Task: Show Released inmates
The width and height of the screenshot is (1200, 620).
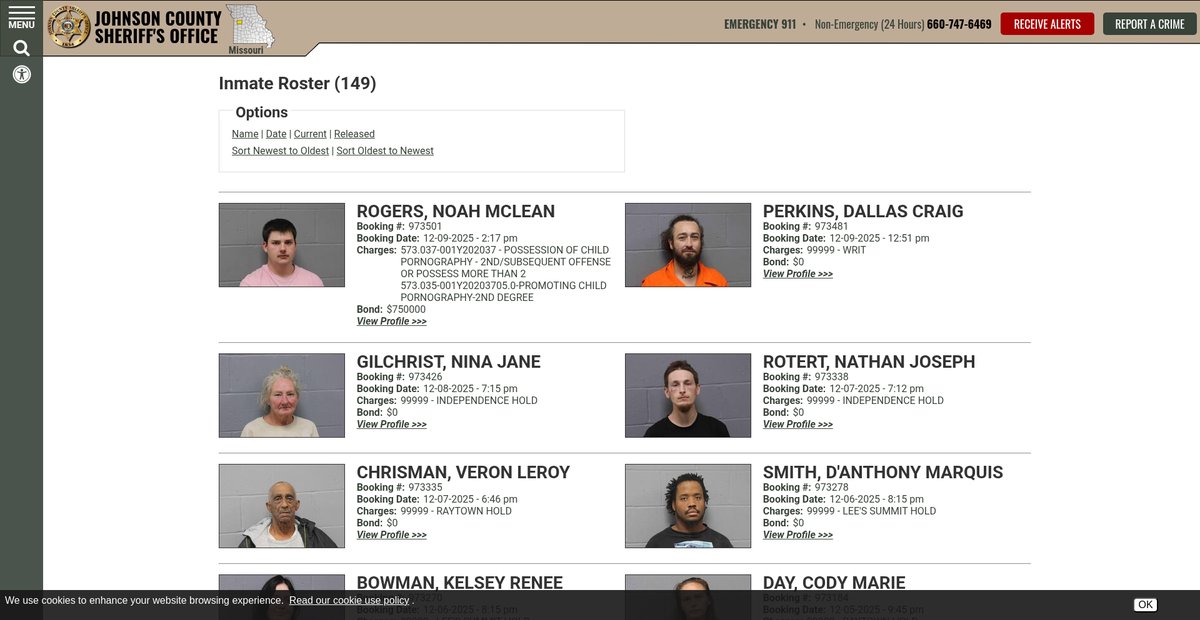Action: 354,134
